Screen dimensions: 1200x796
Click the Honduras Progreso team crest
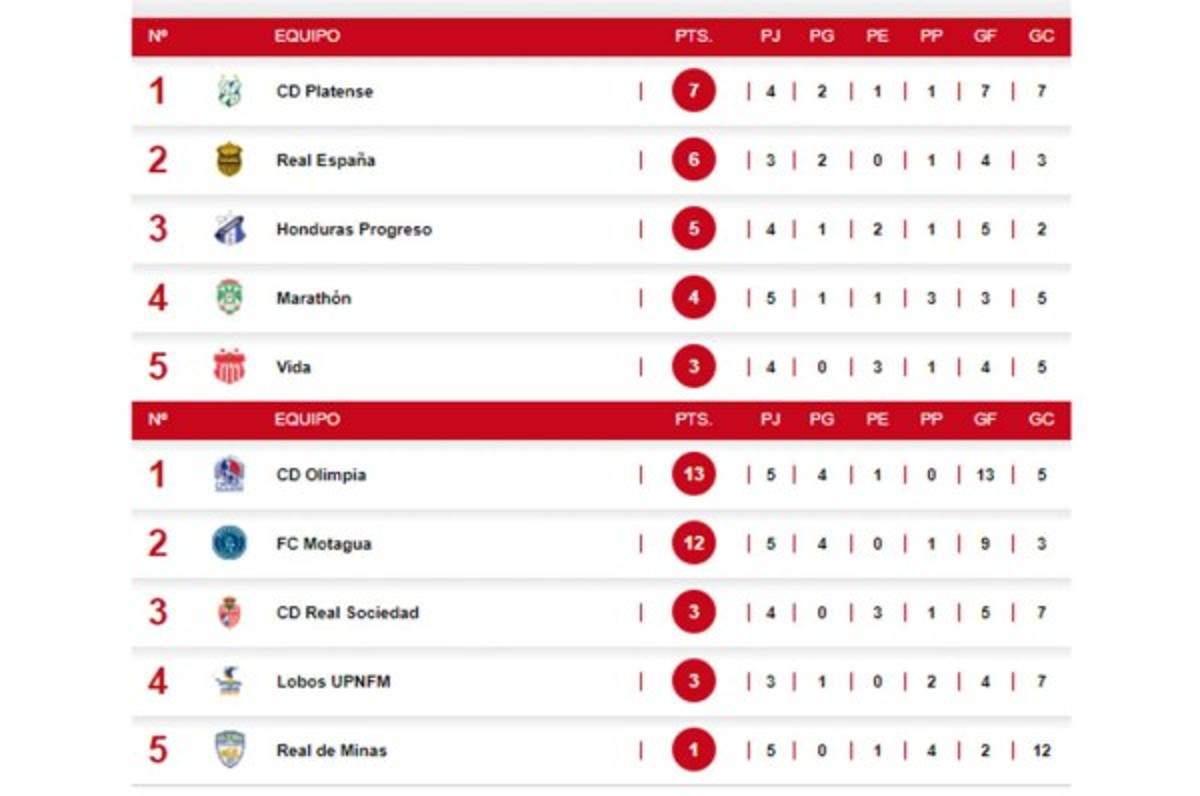[x=229, y=229]
